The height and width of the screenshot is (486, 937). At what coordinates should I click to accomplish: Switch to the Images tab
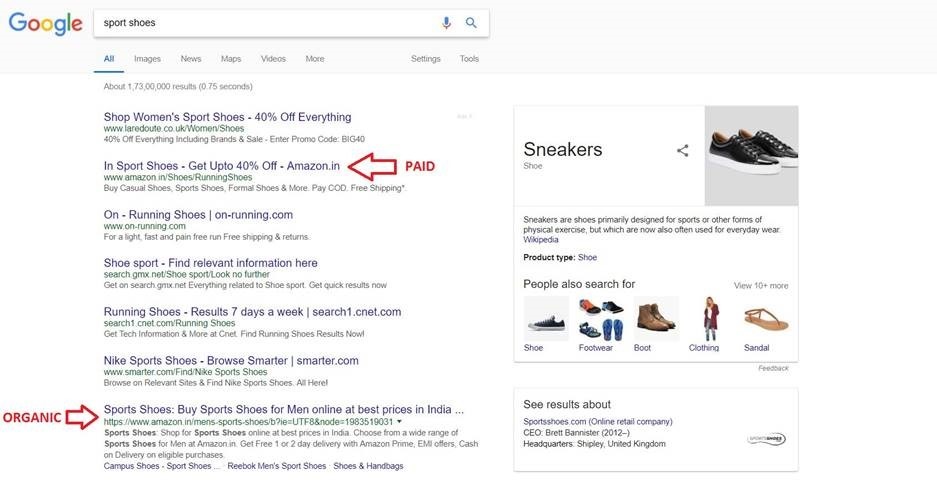coord(147,59)
